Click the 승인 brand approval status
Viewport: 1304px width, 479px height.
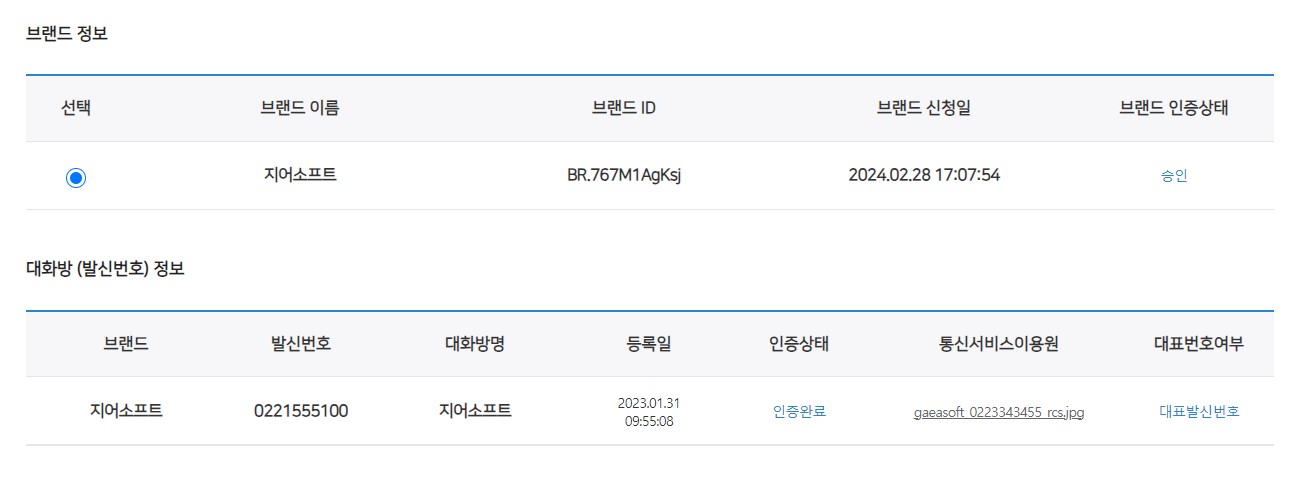pyautogui.click(x=1174, y=176)
